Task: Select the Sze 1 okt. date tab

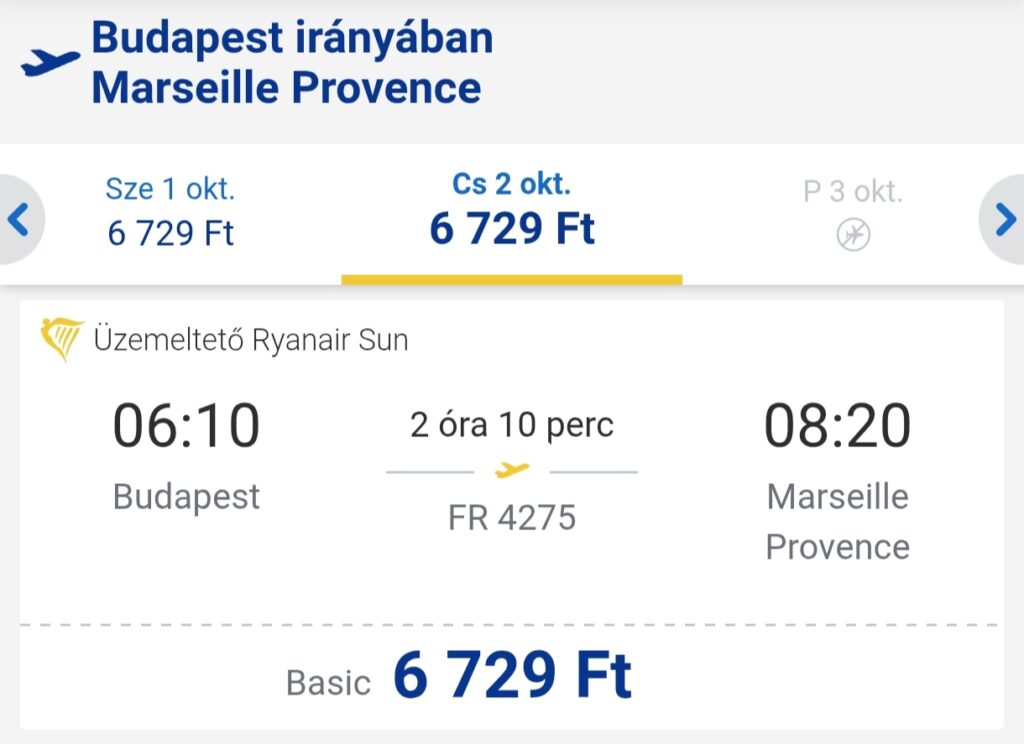Action: point(170,212)
